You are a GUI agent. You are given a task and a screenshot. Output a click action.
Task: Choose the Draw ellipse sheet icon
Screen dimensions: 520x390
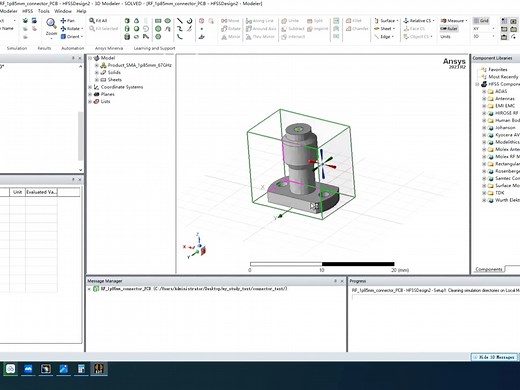[x=168, y=21]
